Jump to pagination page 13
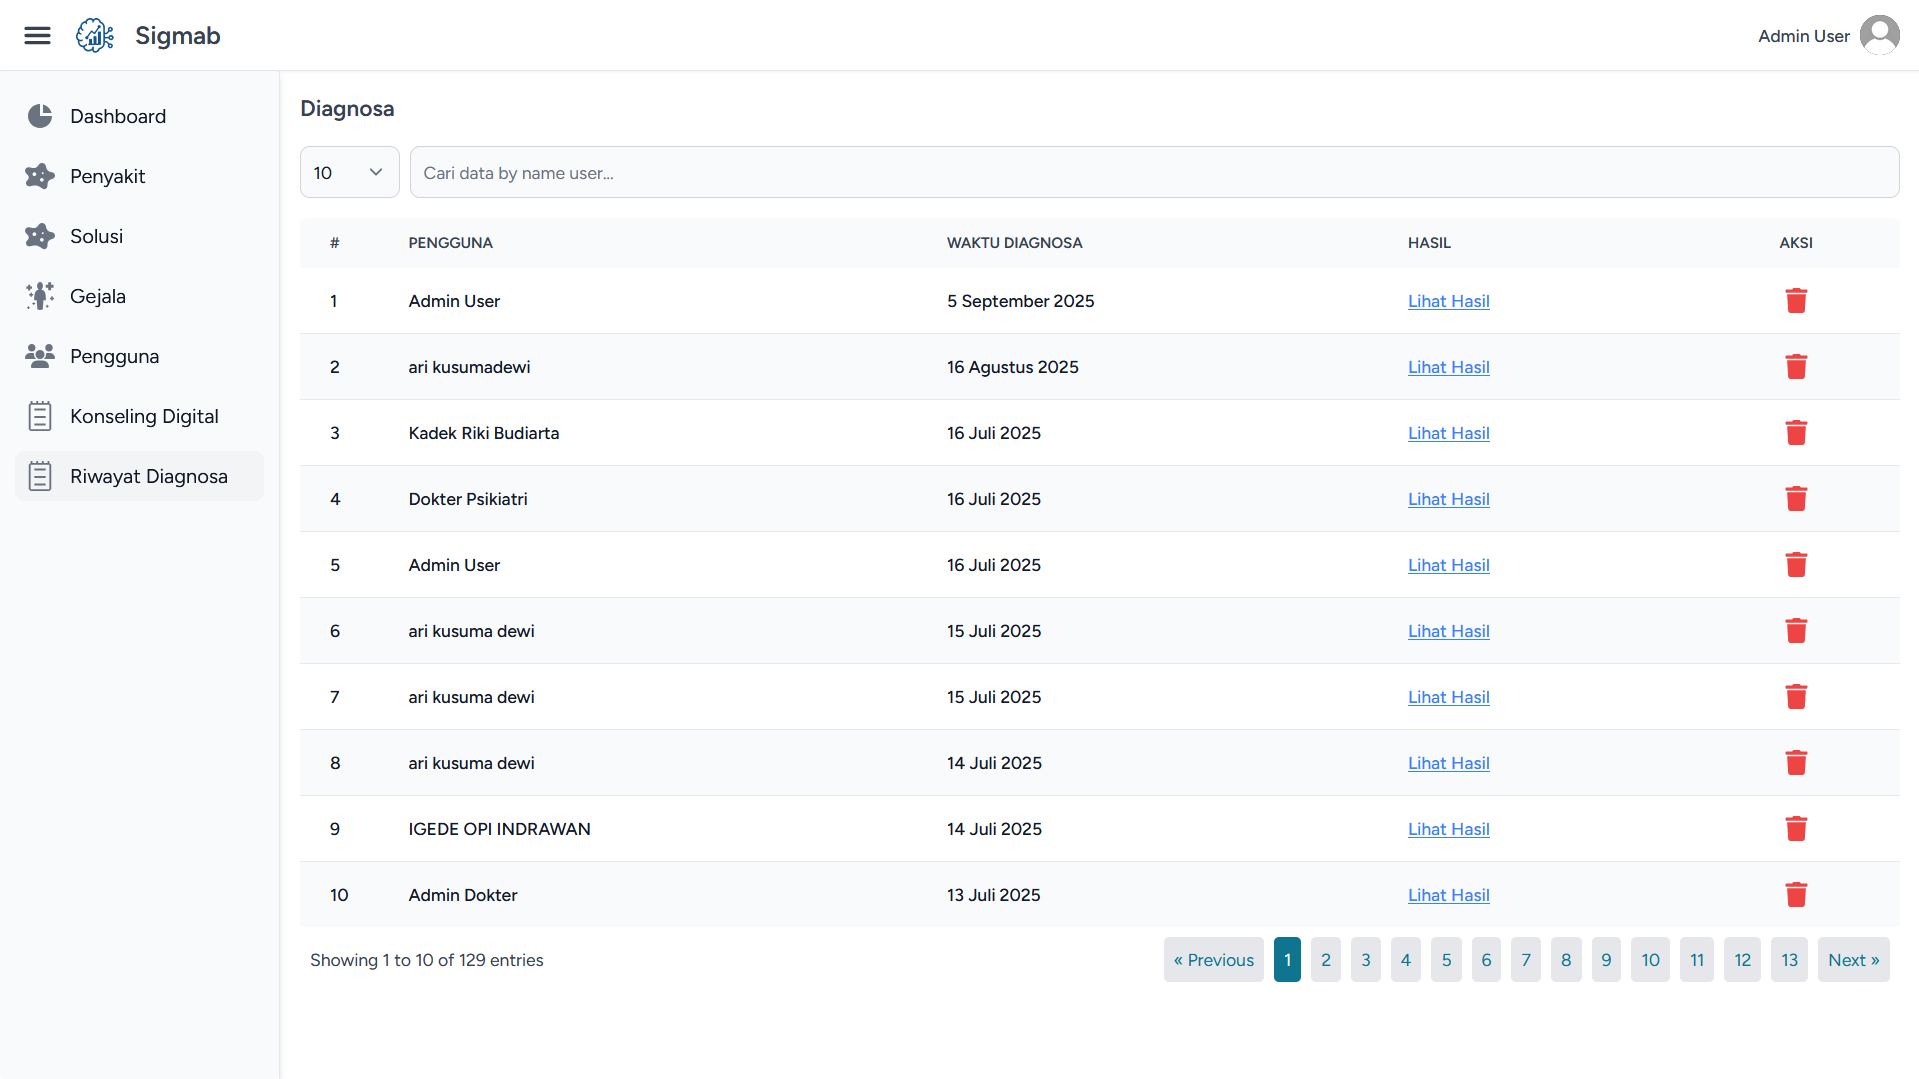Screen dimensions: 1919x1079 click(x=1789, y=960)
